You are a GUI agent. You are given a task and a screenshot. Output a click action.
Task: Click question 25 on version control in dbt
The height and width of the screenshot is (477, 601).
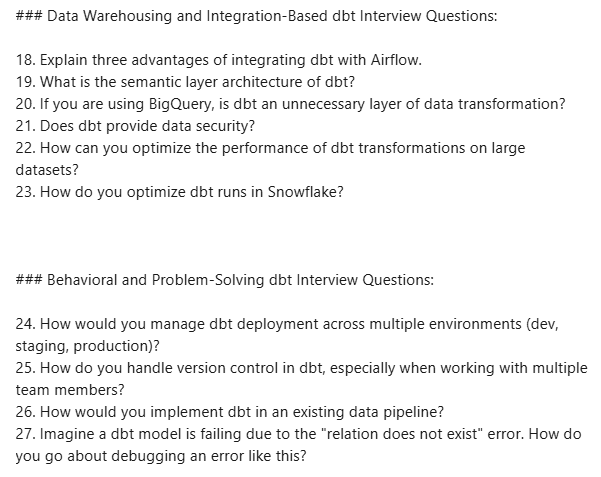tap(300, 367)
